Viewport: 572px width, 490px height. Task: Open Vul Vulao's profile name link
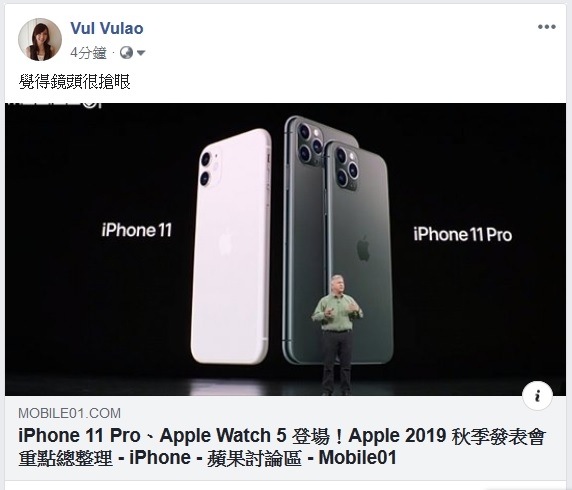tap(107, 28)
